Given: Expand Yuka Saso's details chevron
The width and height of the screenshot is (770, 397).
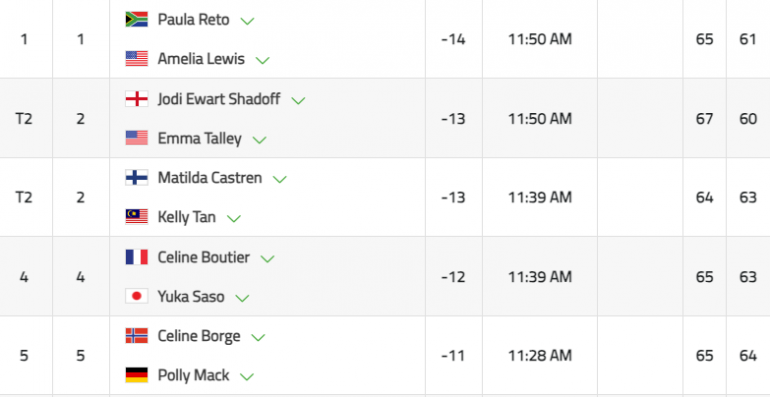Looking at the screenshot, I should pos(243,298).
